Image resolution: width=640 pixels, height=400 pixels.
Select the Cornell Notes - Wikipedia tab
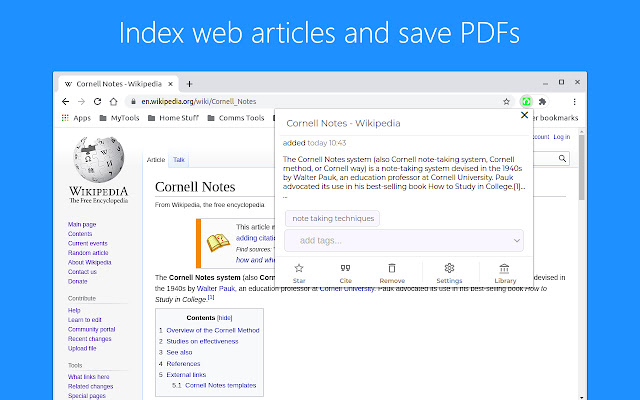tap(118, 84)
